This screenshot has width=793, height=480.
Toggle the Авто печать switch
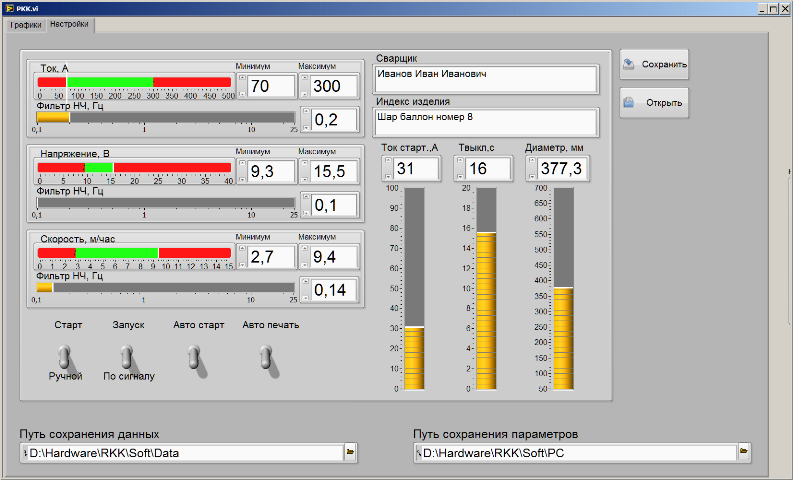click(x=266, y=357)
